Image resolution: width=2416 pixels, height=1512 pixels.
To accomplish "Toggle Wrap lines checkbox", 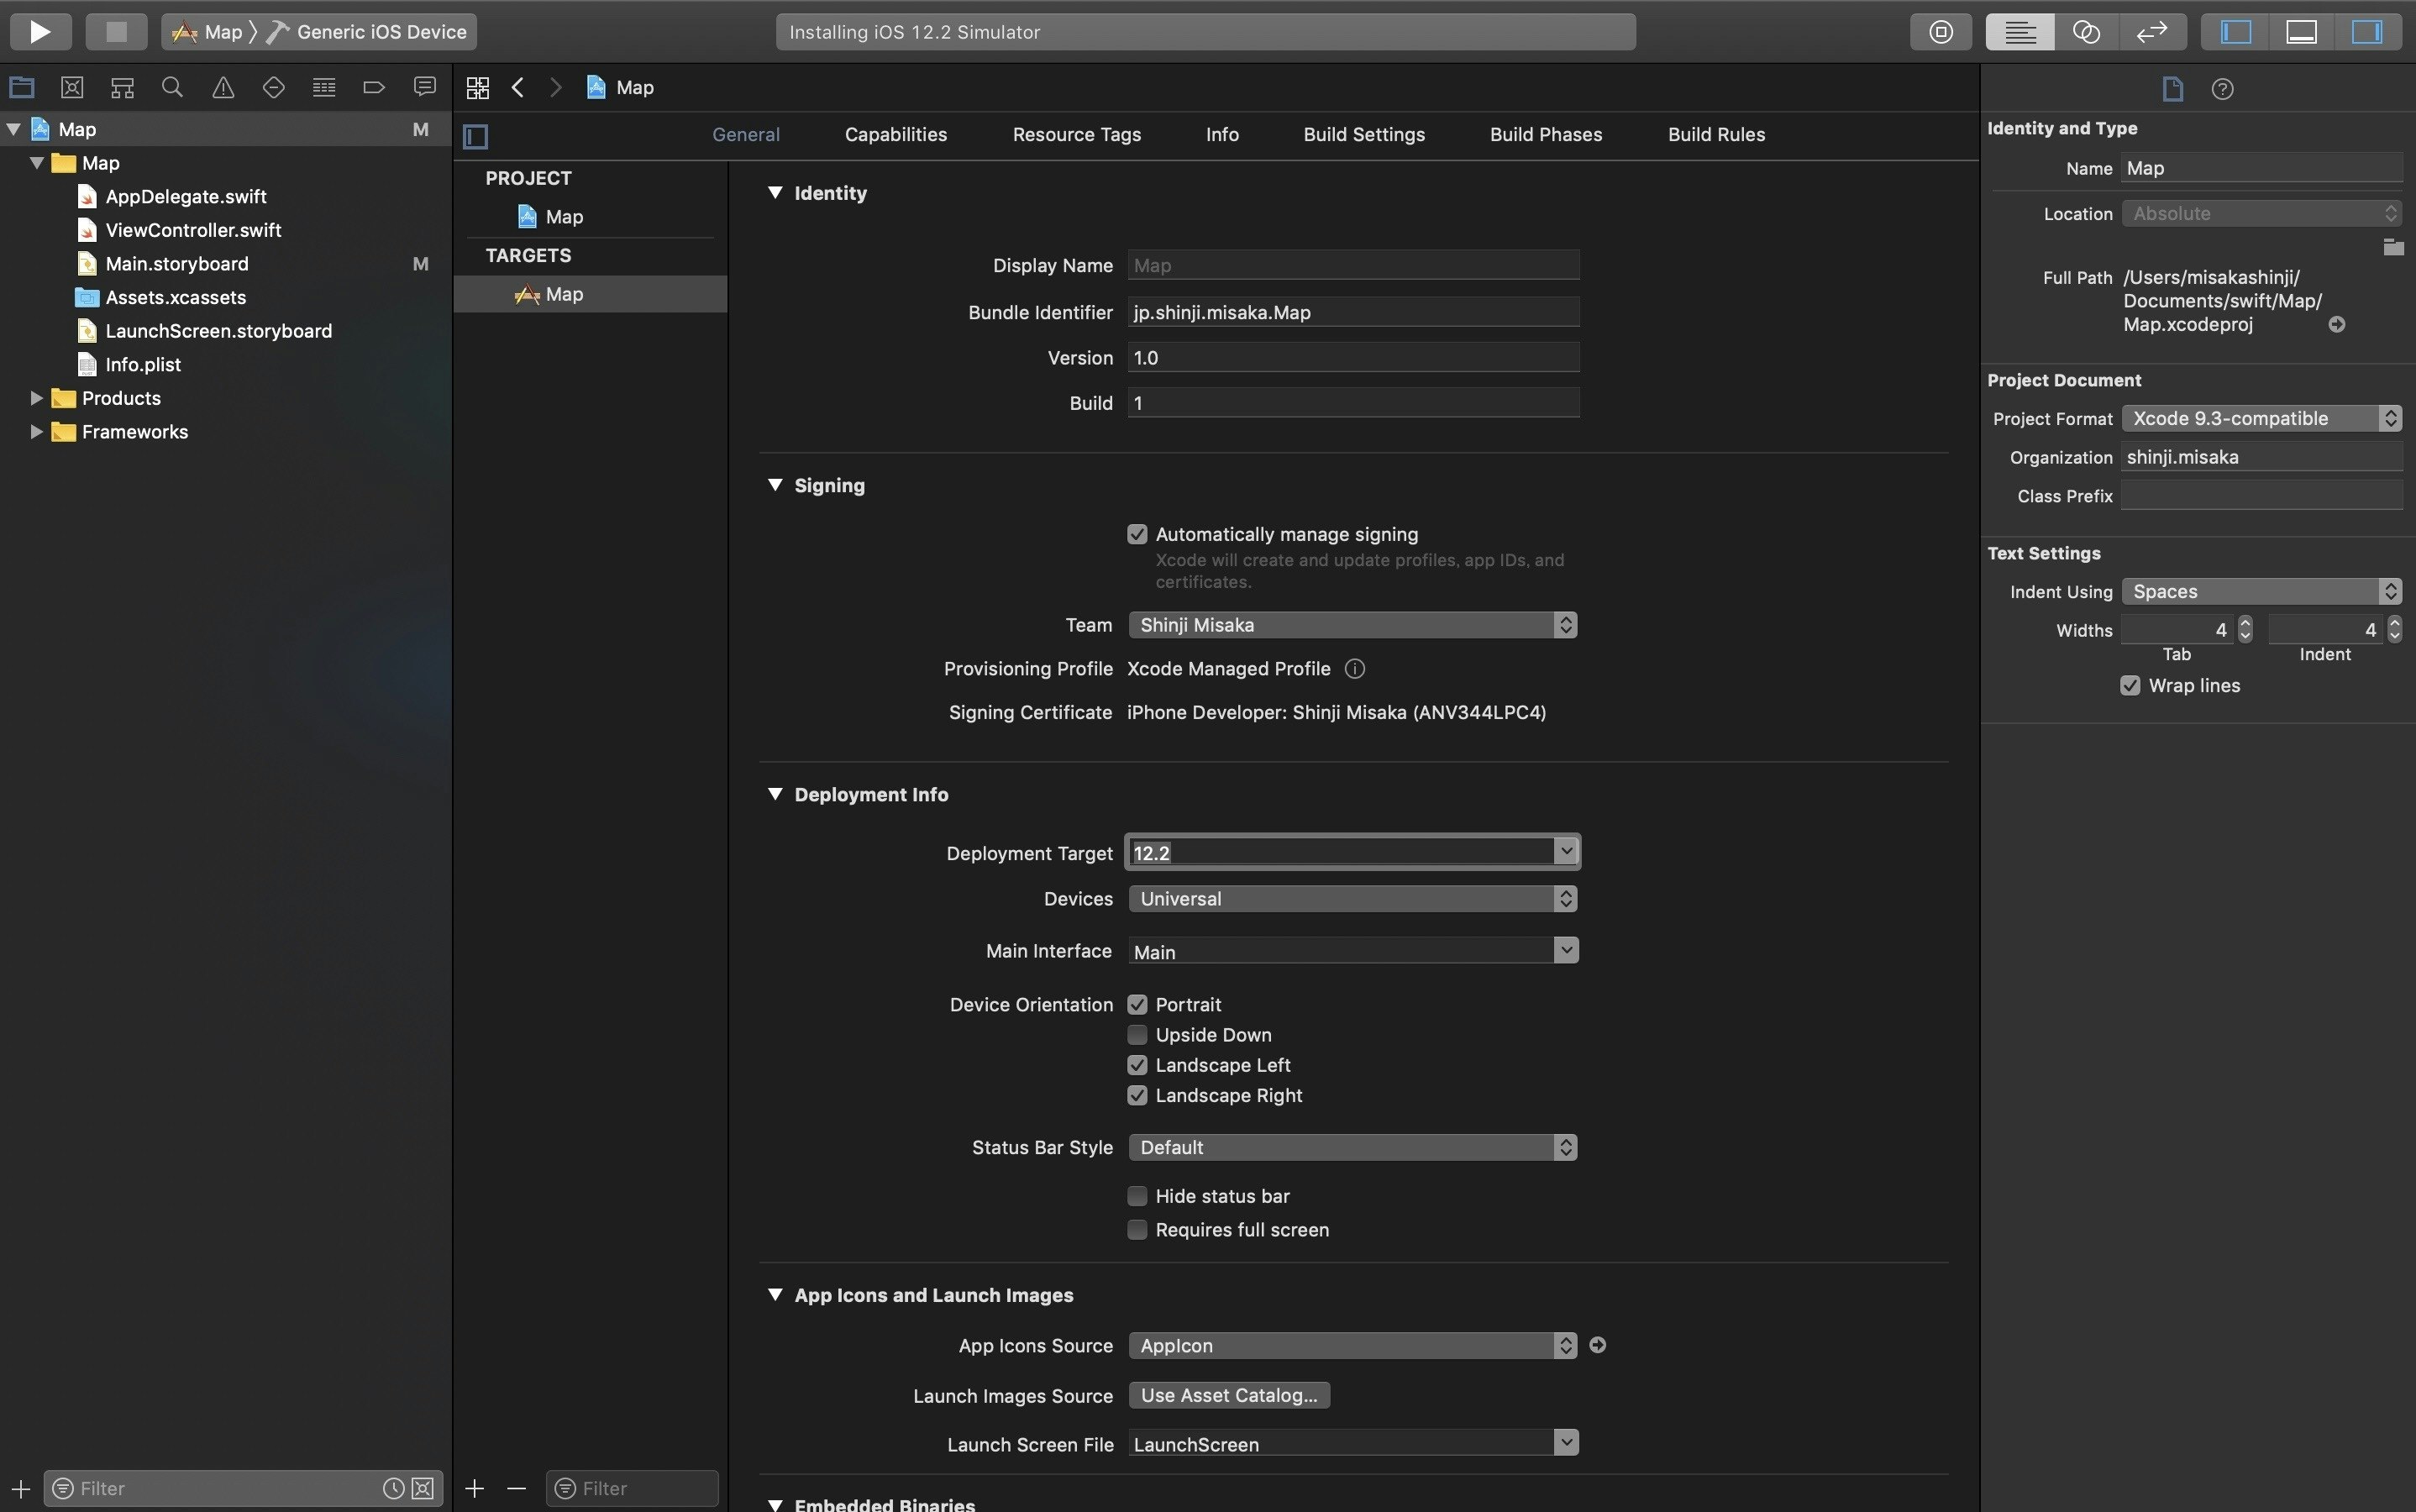I will click(x=2130, y=685).
